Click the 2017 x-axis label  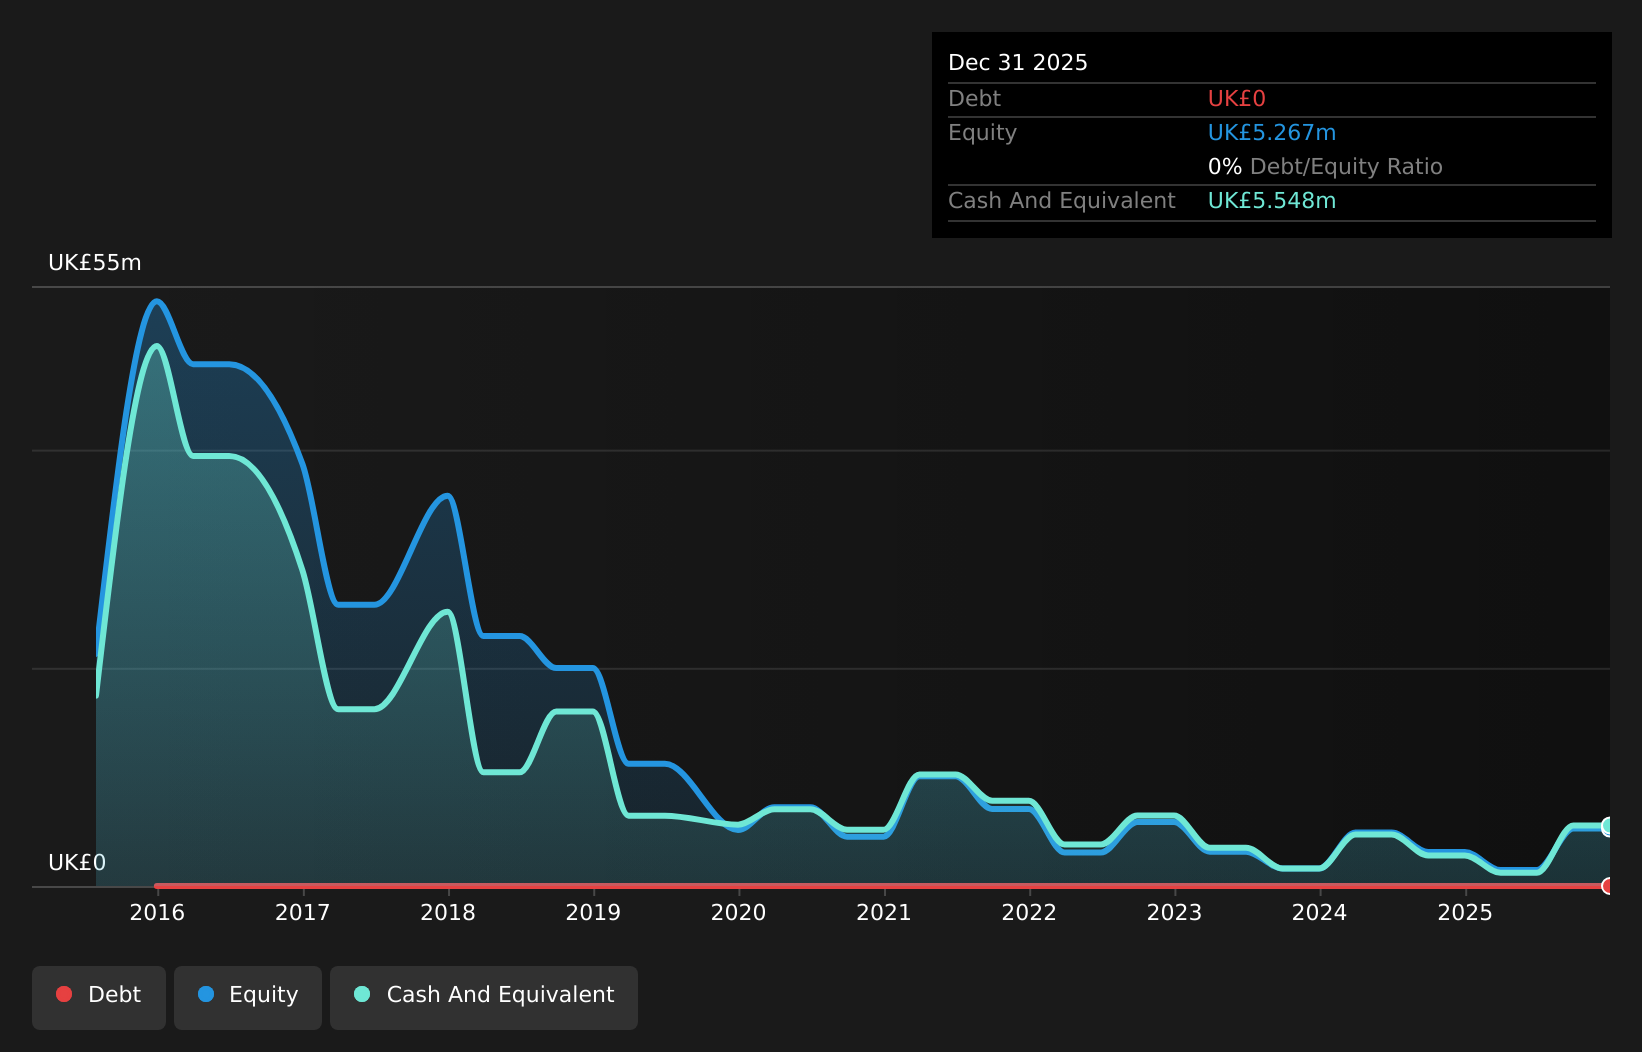[x=302, y=913]
